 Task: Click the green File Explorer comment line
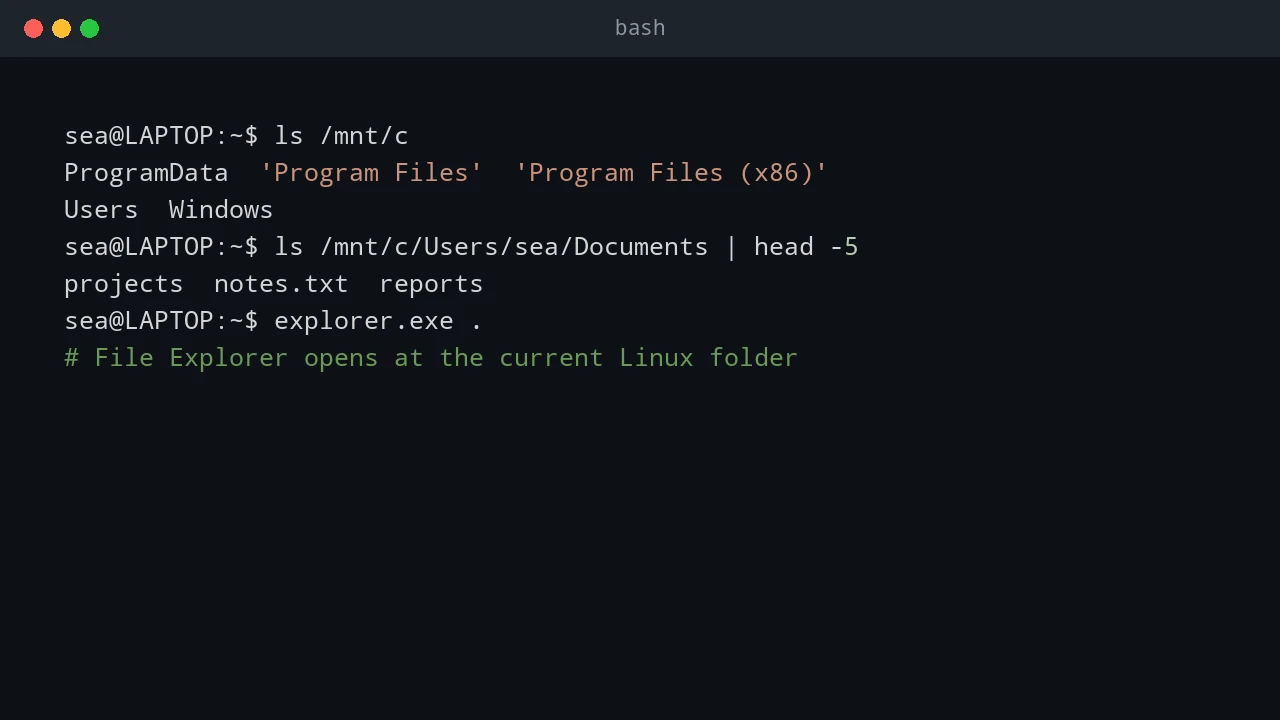431,357
